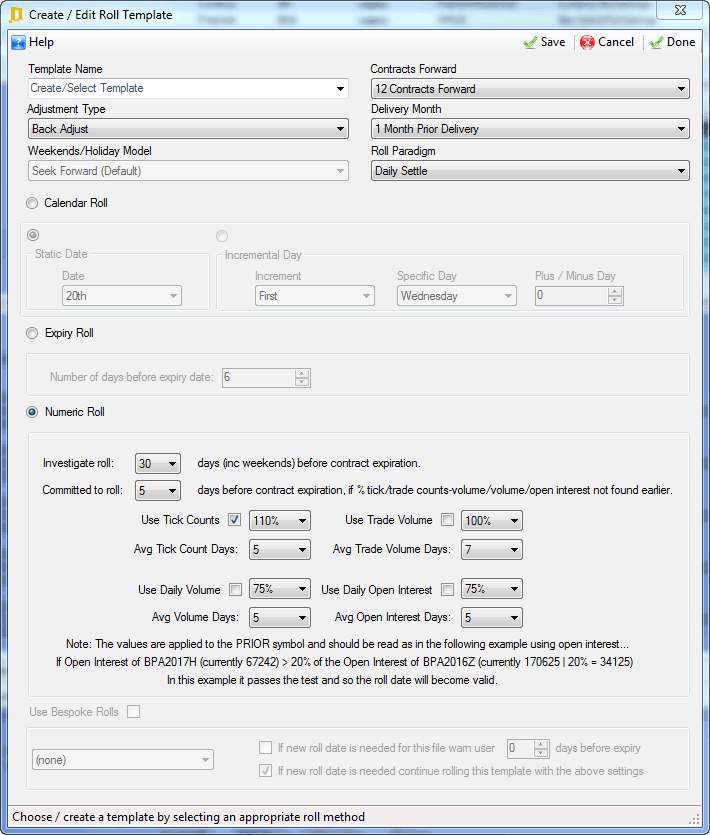Open the Avg Trade Volume Days dropdown
The width and height of the screenshot is (710, 835).
(492, 550)
